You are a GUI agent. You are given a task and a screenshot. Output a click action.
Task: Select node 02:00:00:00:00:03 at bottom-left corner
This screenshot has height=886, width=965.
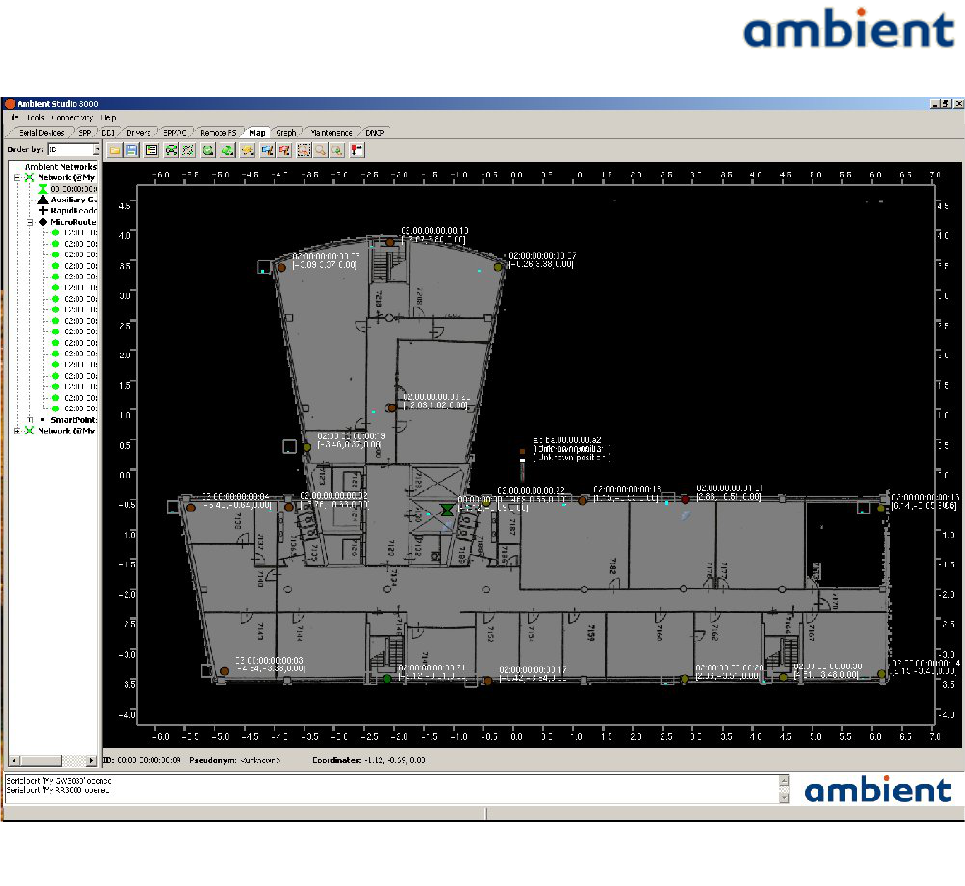point(224,671)
